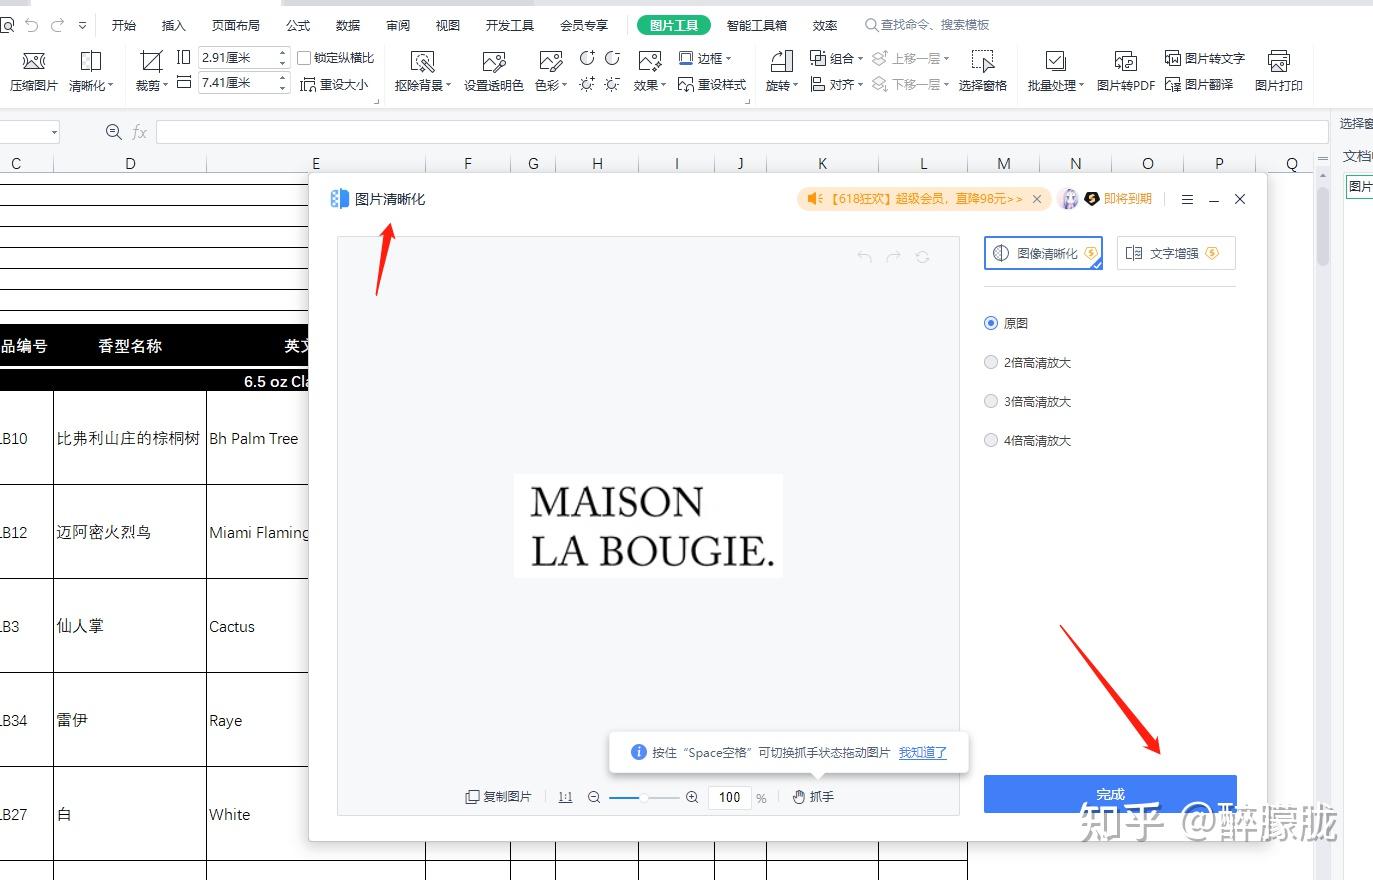
Task: Click the MAISON LA BOUGIE preview image
Action: tap(648, 526)
